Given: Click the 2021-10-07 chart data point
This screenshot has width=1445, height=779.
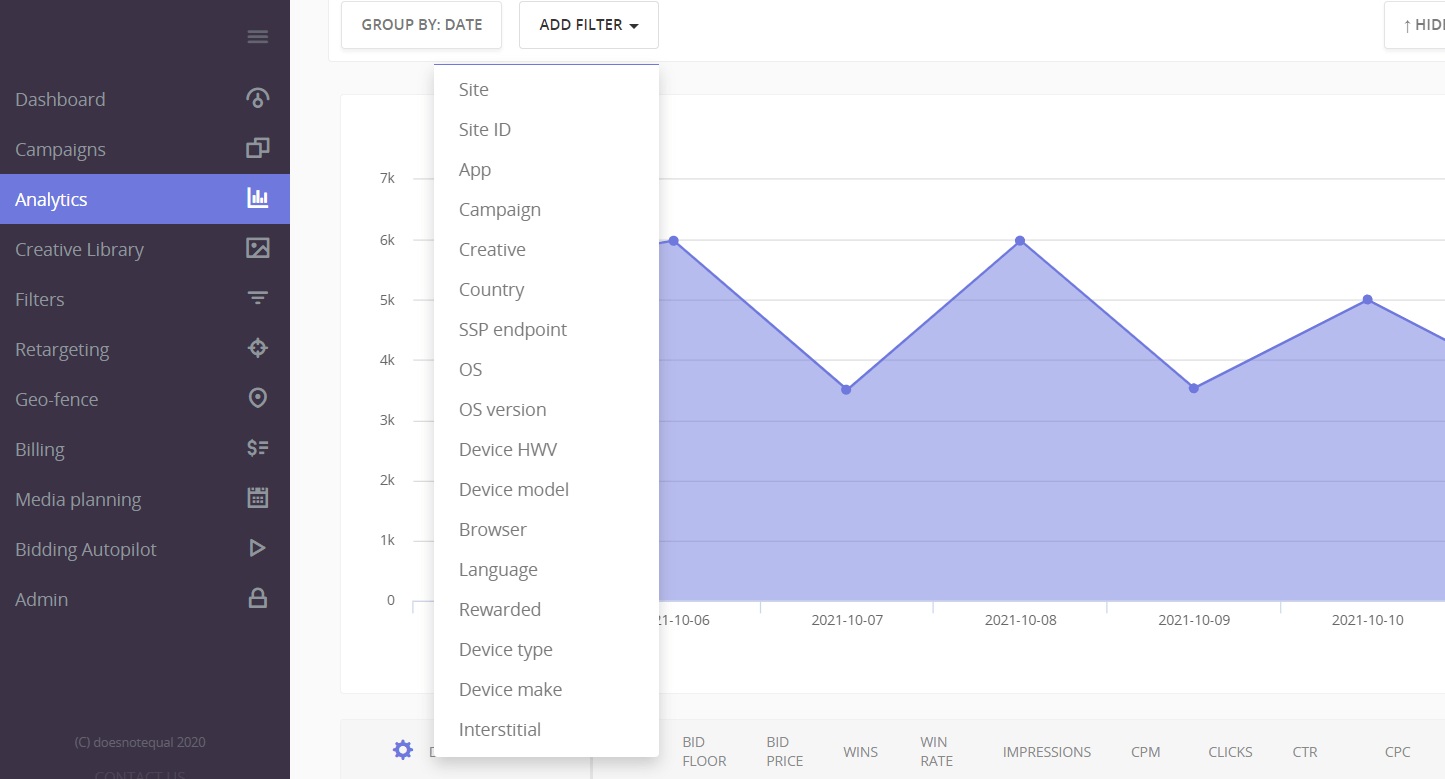Looking at the screenshot, I should [846, 389].
